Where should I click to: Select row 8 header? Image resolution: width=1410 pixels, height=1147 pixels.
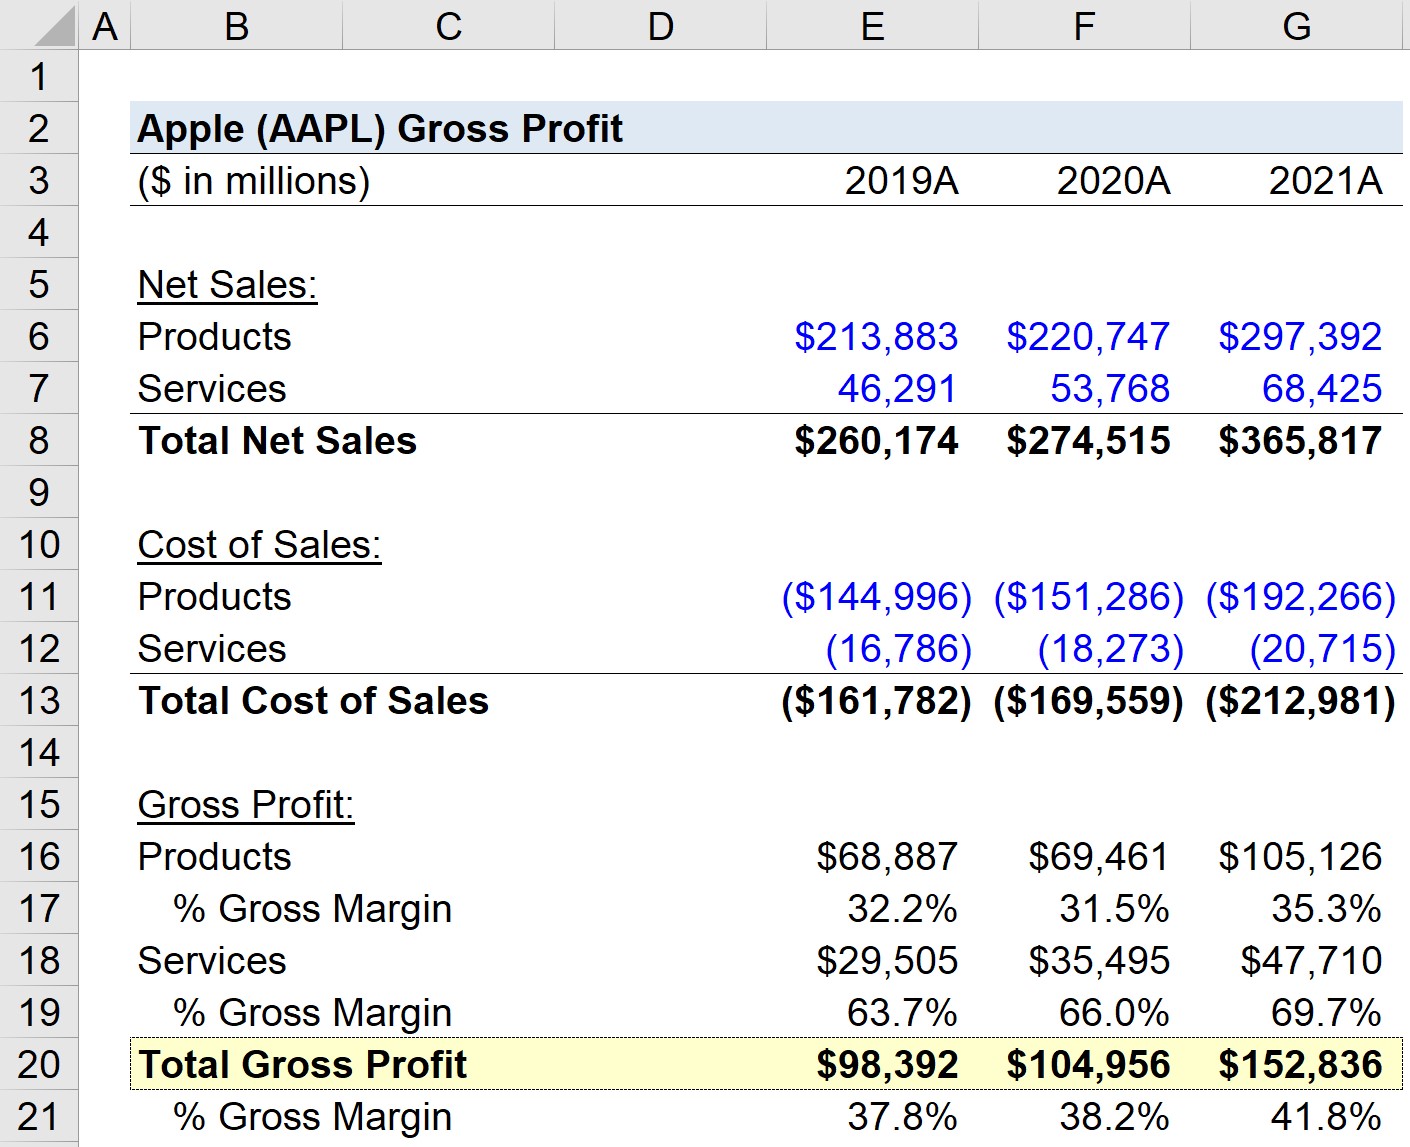click(38, 441)
